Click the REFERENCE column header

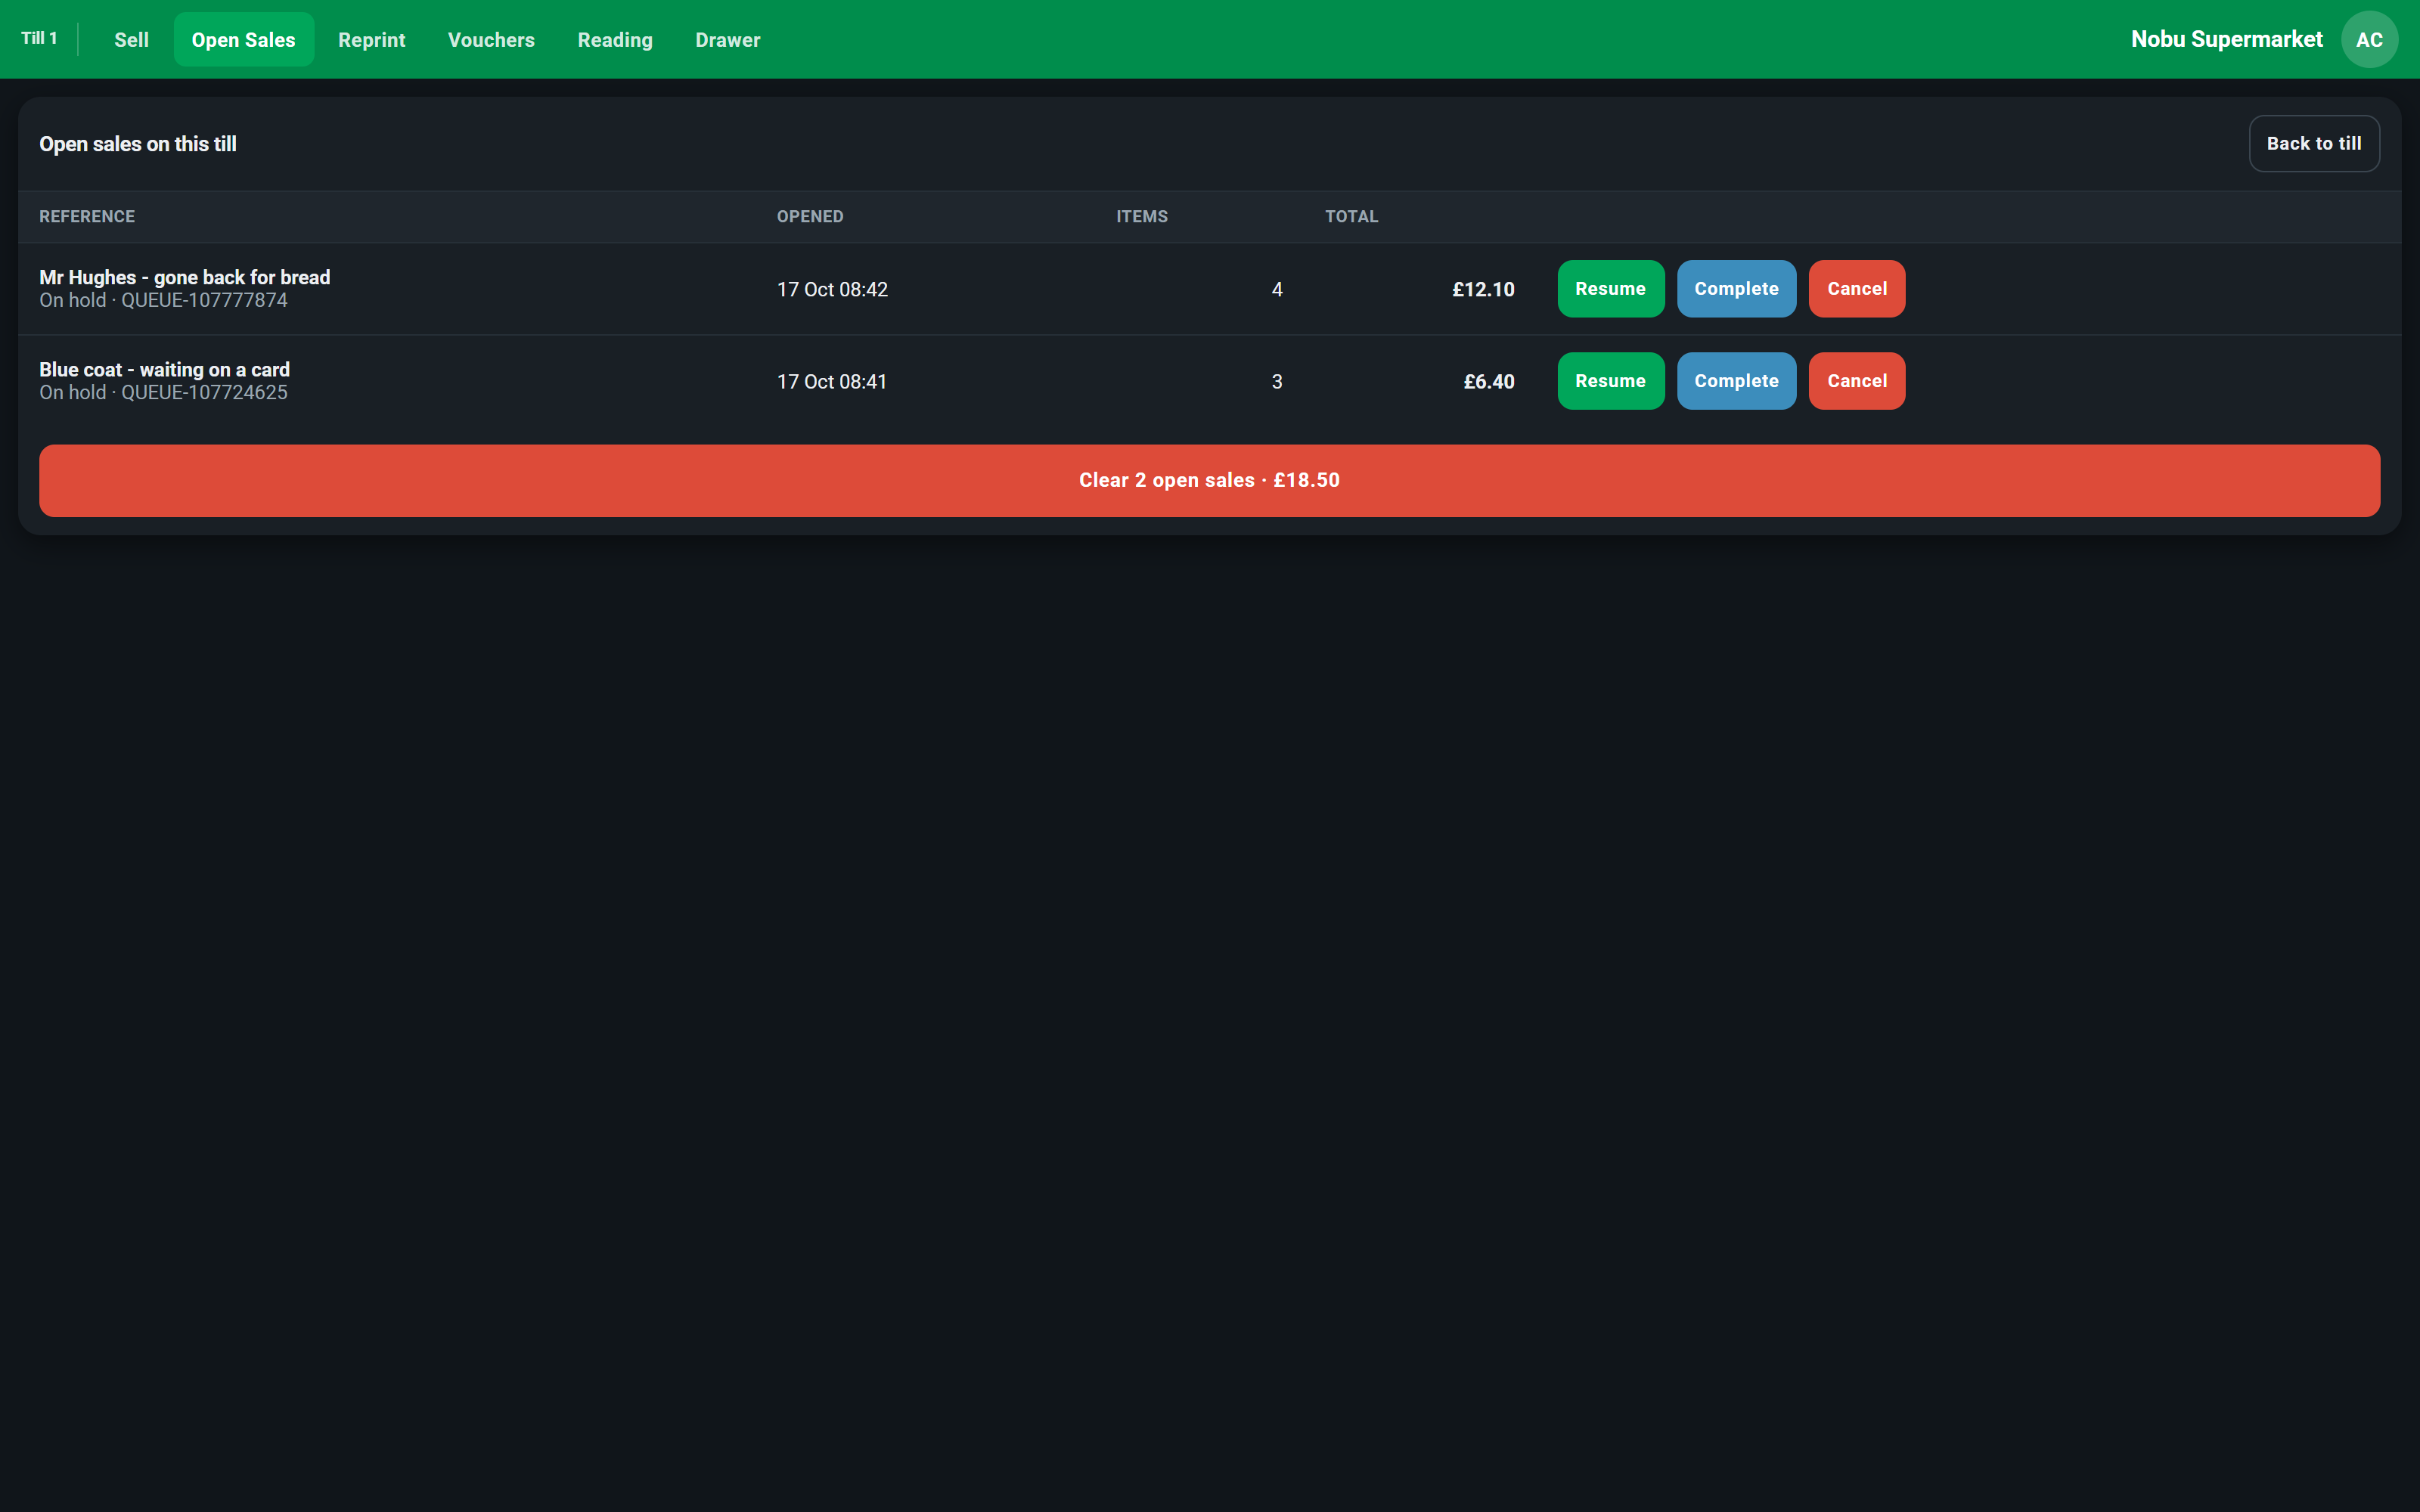(x=87, y=217)
